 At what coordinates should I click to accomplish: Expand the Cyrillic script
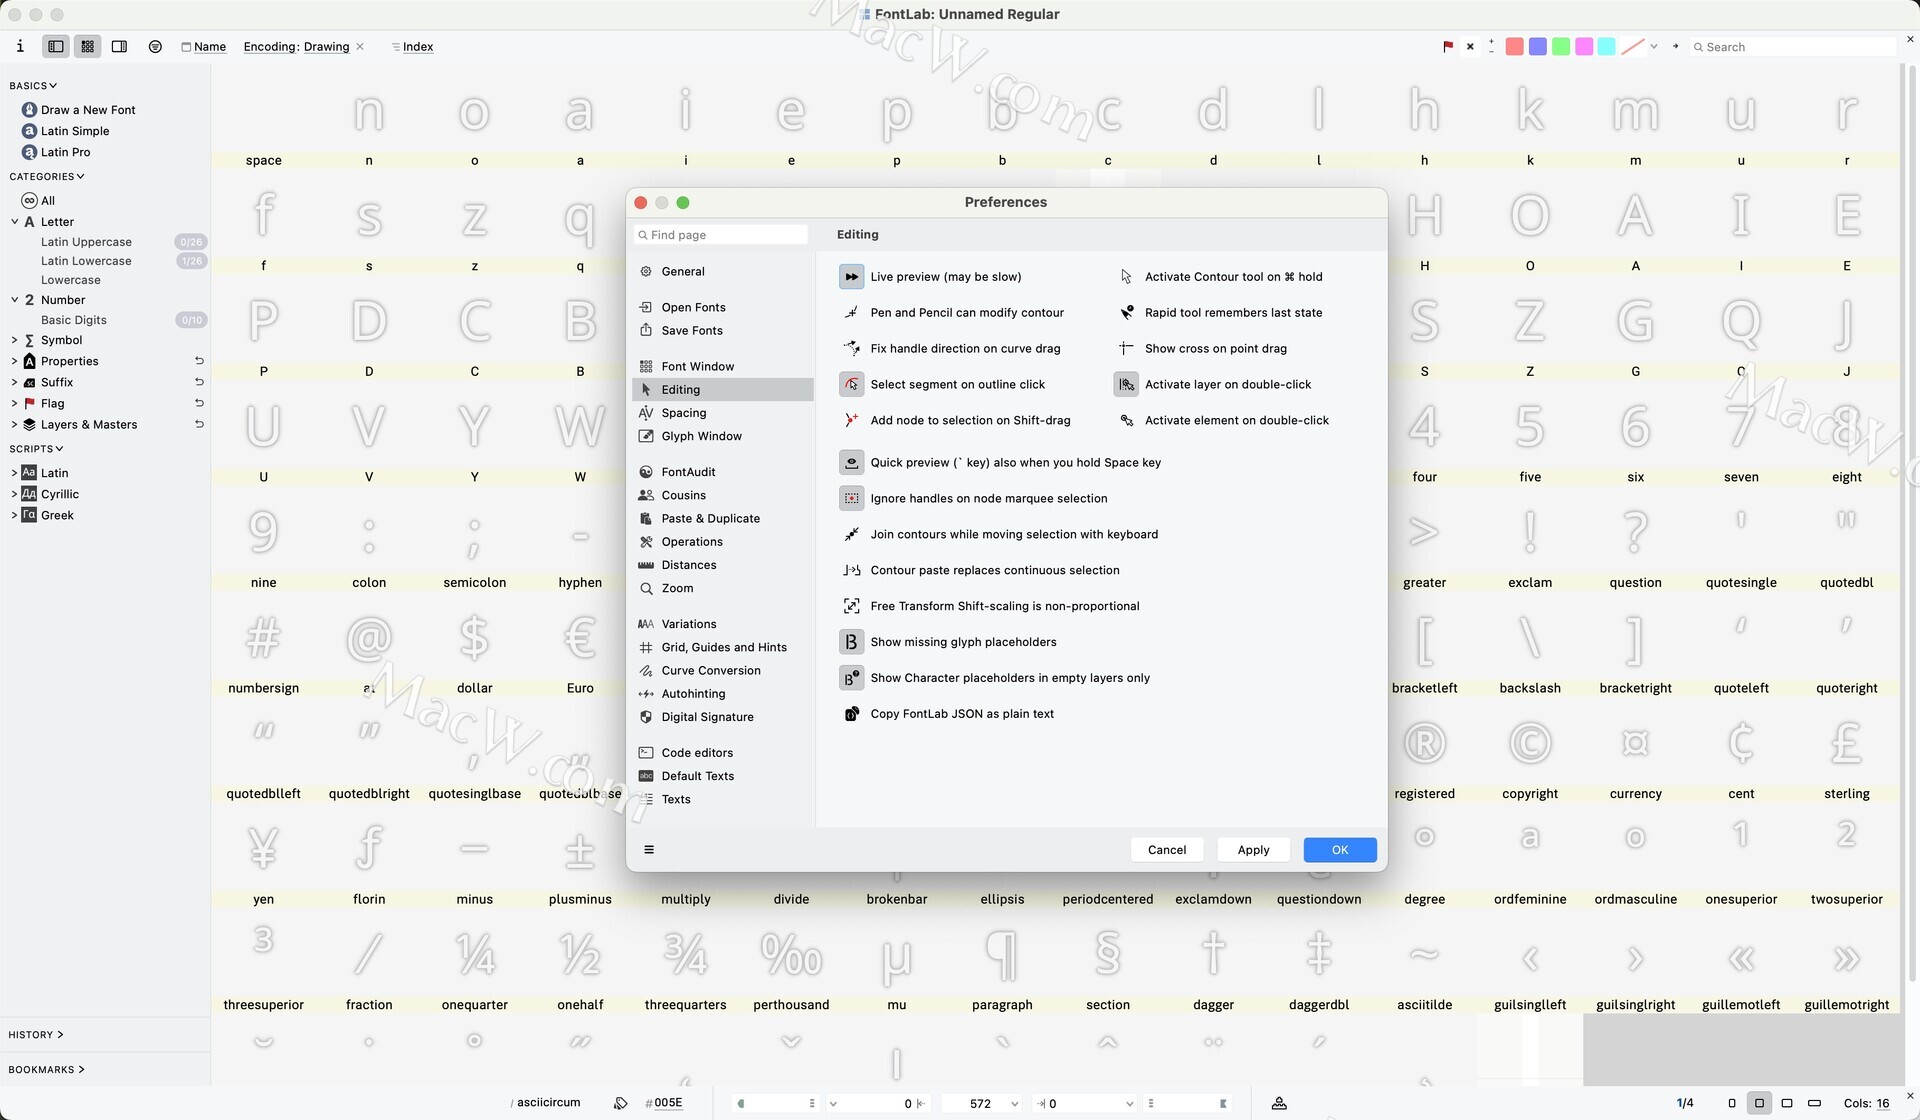[x=14, y=495]
